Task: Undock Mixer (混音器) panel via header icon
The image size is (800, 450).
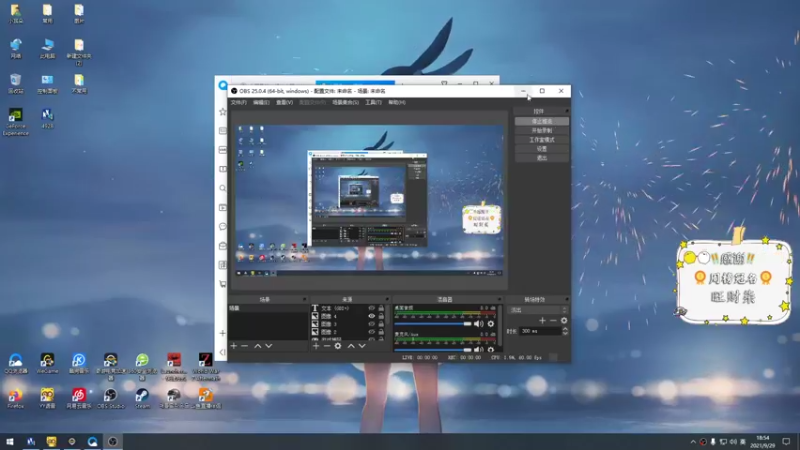Action: pos(499,299)
